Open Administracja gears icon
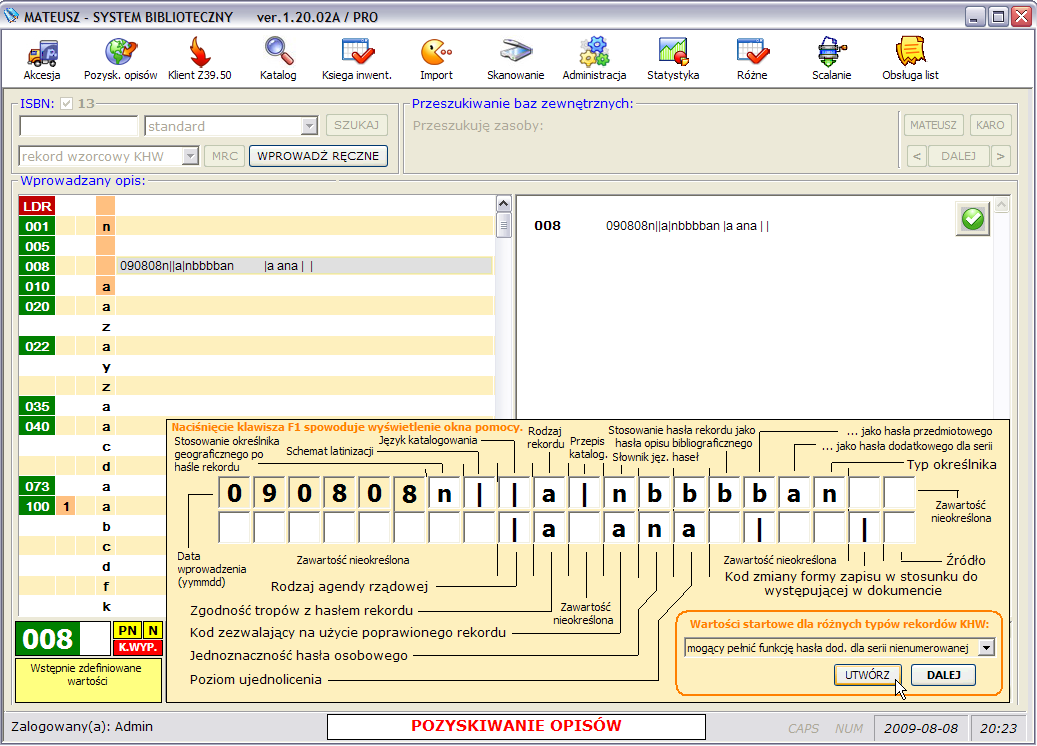 [x=594, y=51]
